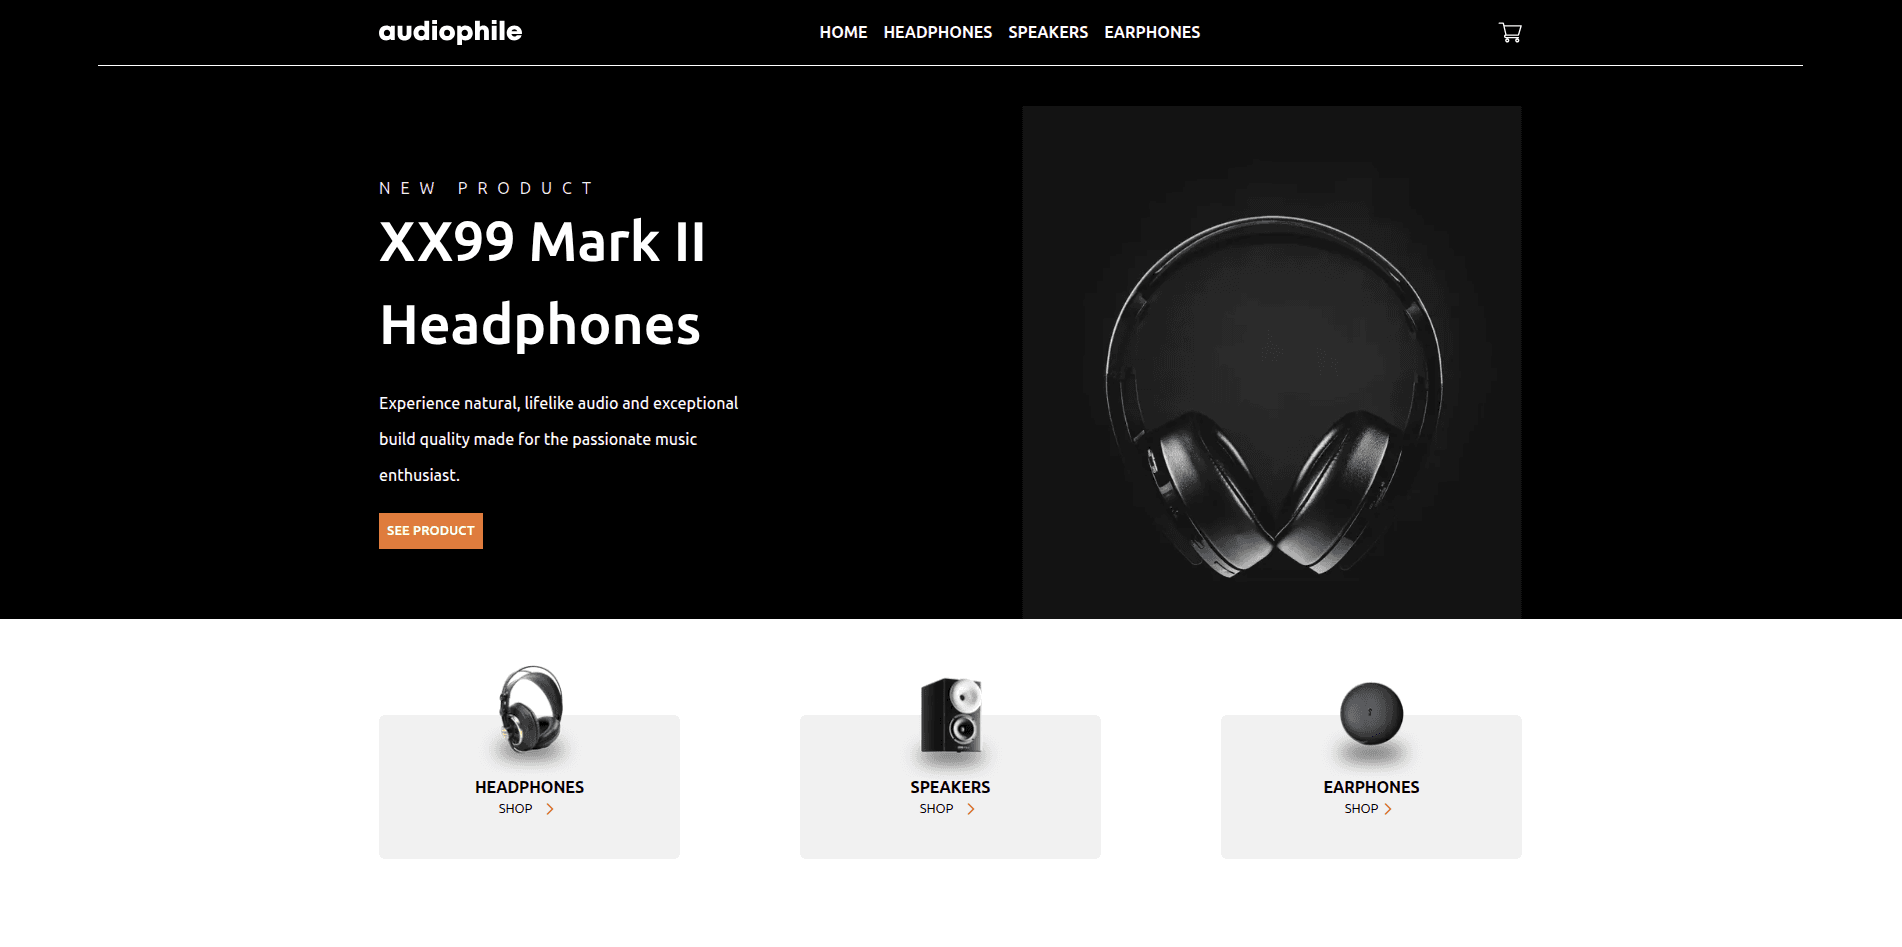This screenshot has width=1902, height=947.
Task: Open SPEAKERS navigation item
Action: [x=1048, y=32]
